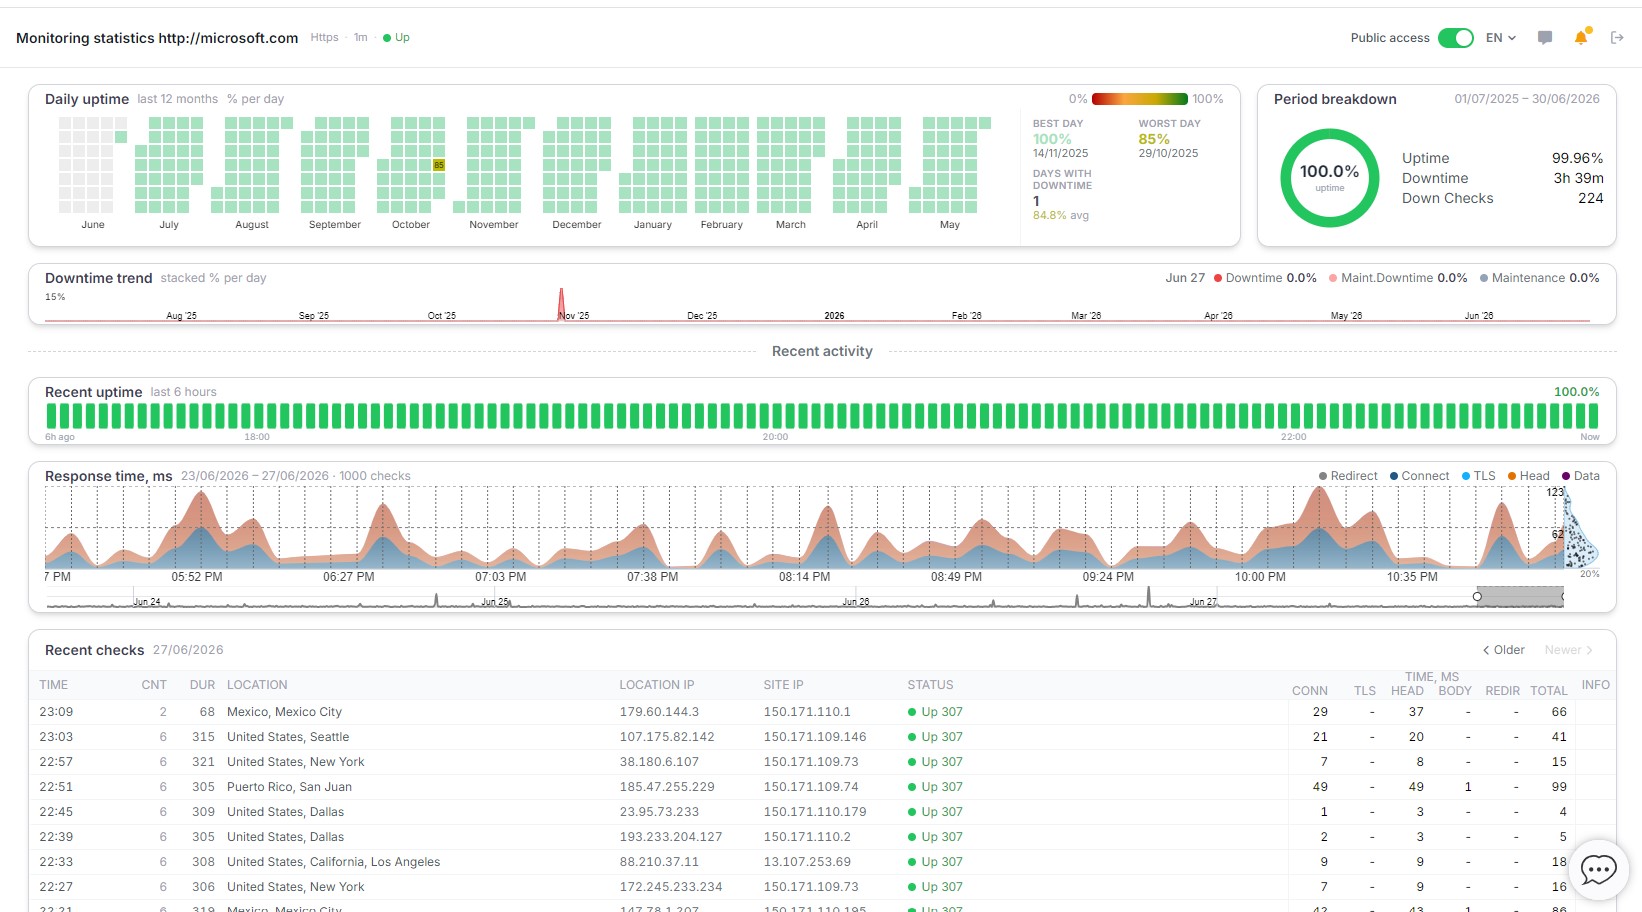Toggle the Data legend series

pyautogui.click(x=1580, y=476)
